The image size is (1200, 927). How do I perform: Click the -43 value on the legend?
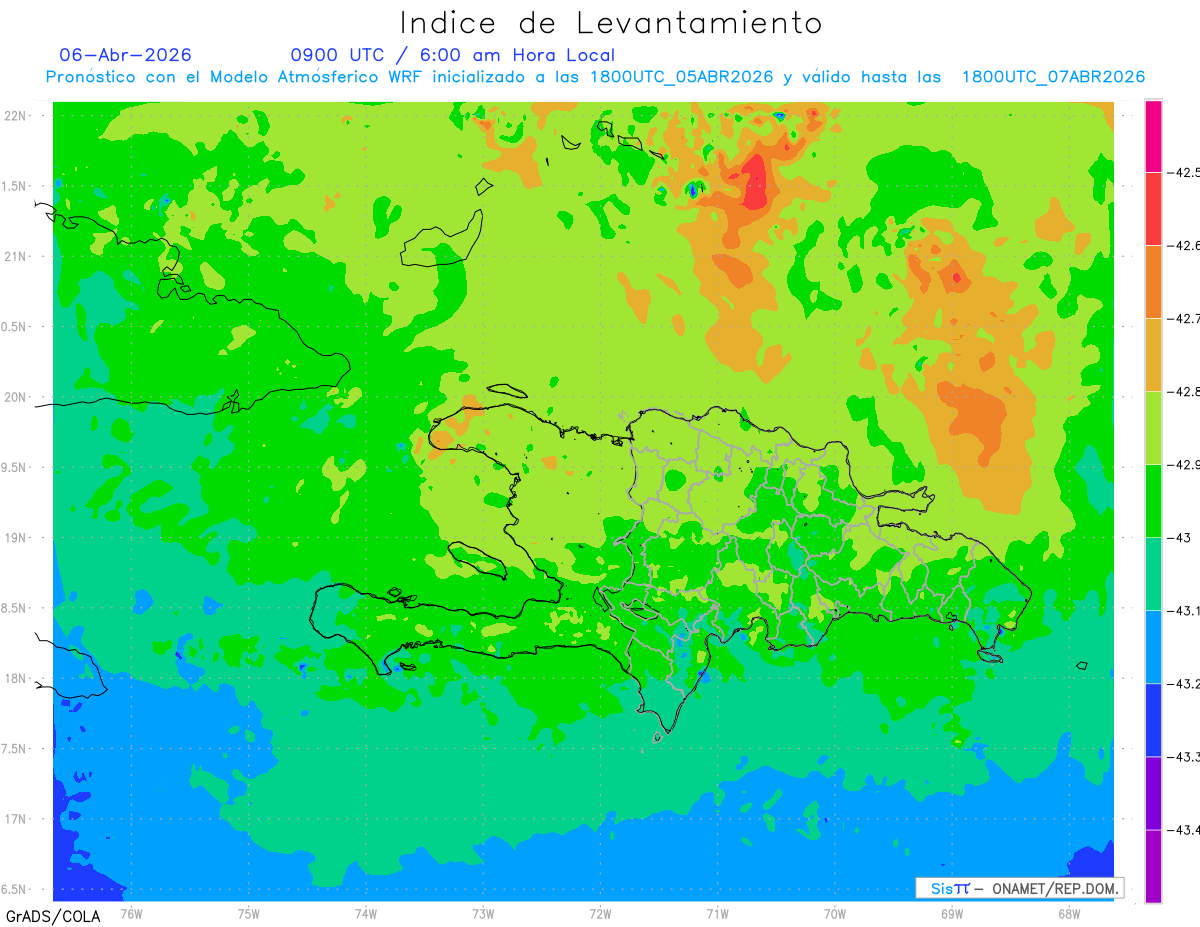1181,538
